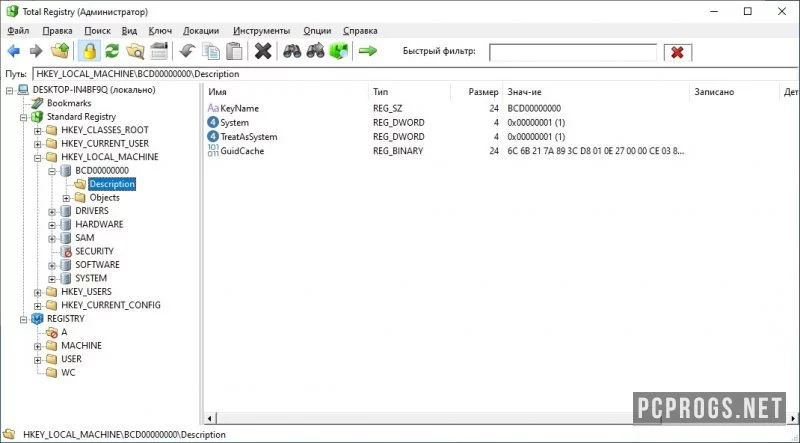Expand the Objects key
Screen dimensions: 800x443
(x=66, y=198)
